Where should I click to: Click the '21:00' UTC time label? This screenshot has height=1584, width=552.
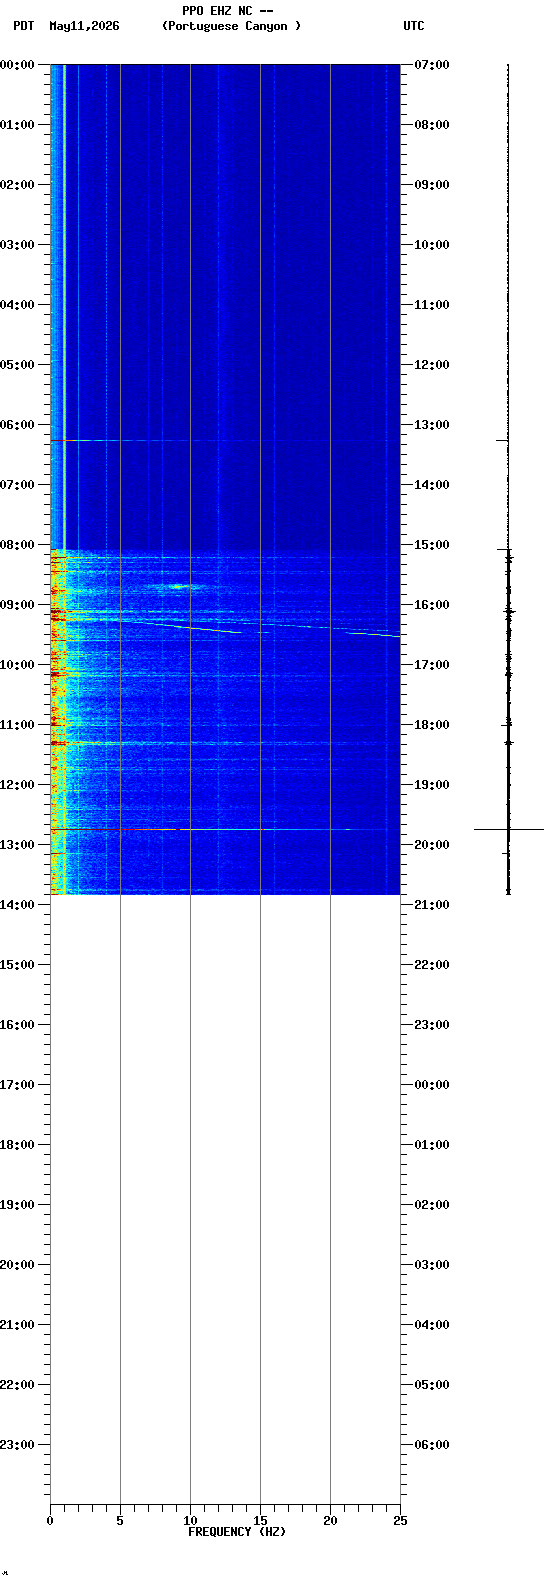432,904
